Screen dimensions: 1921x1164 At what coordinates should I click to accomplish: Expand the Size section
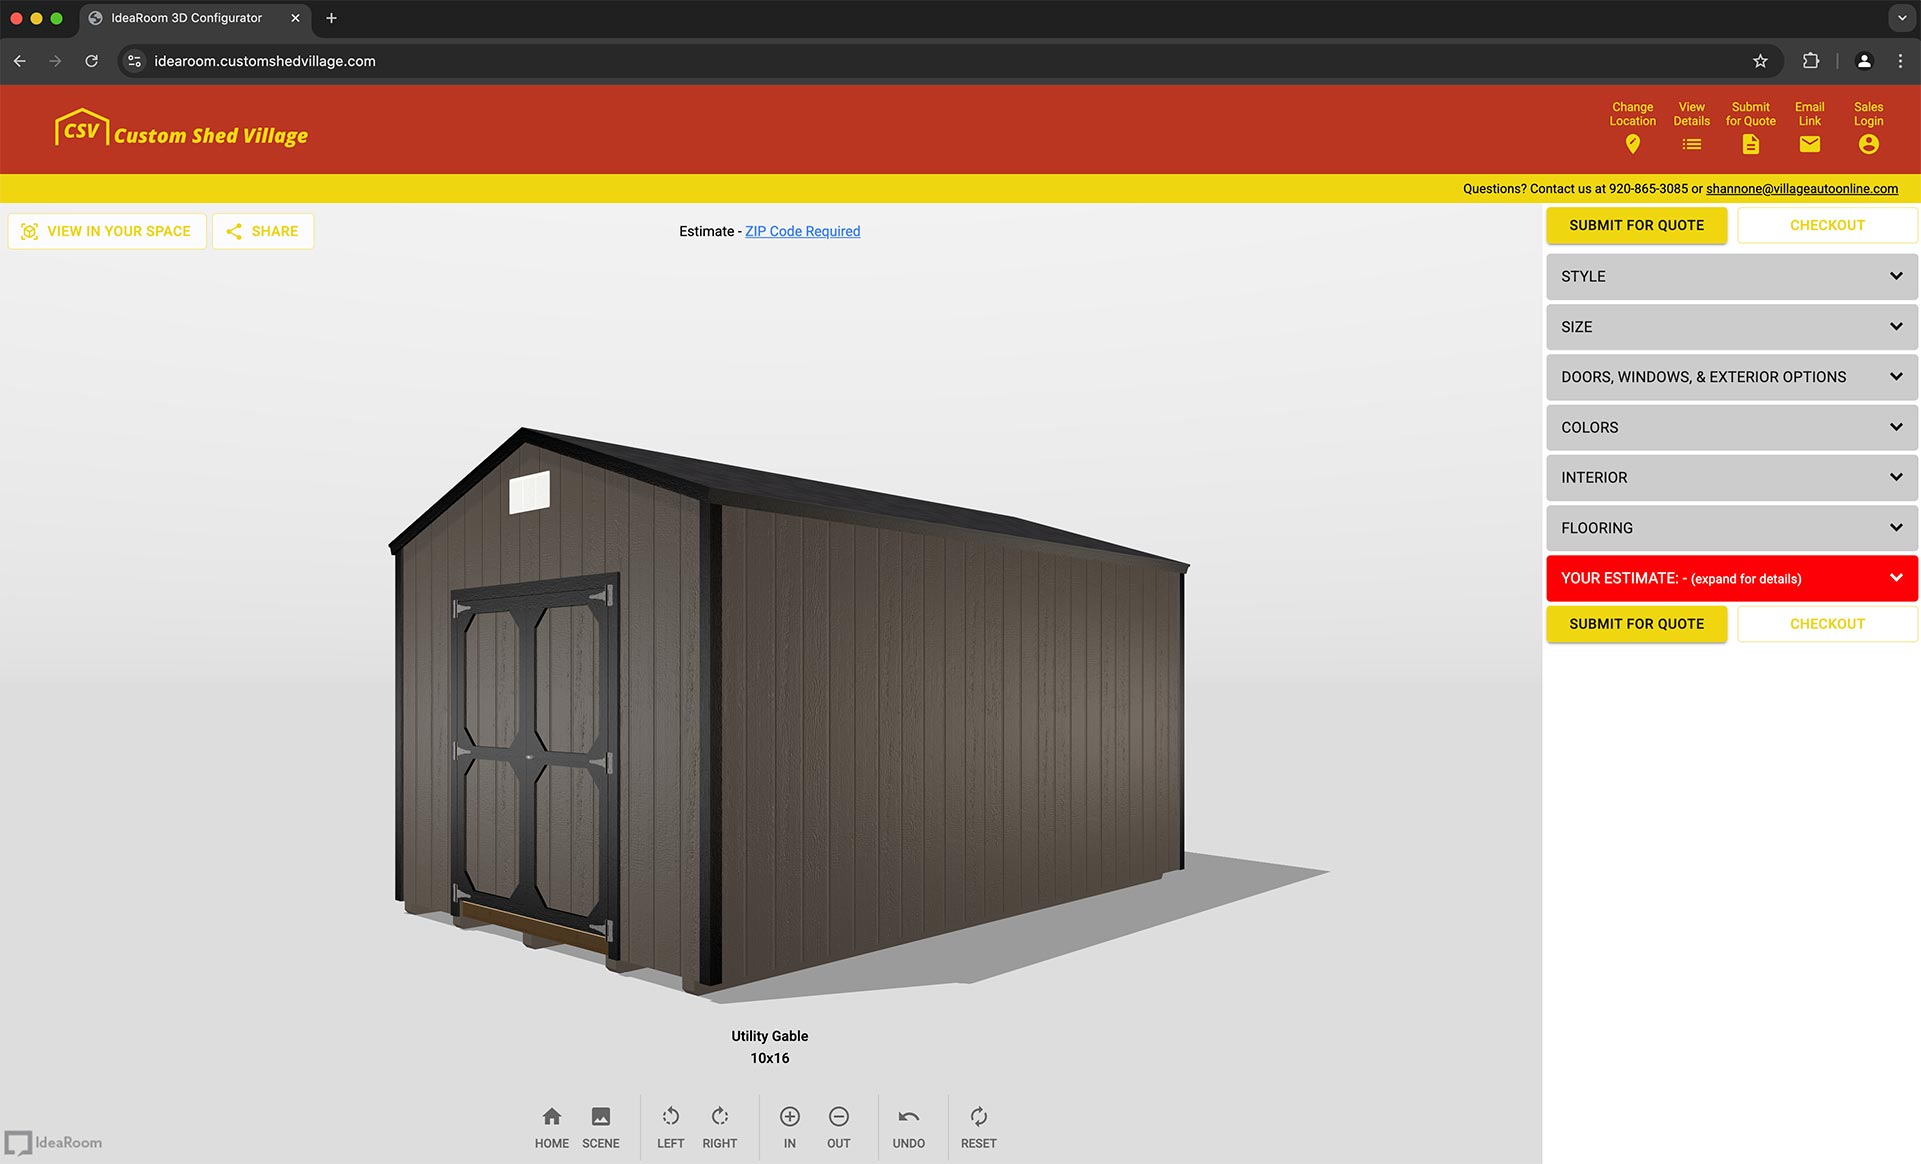pyautogui.click(x=1731, y=327)
